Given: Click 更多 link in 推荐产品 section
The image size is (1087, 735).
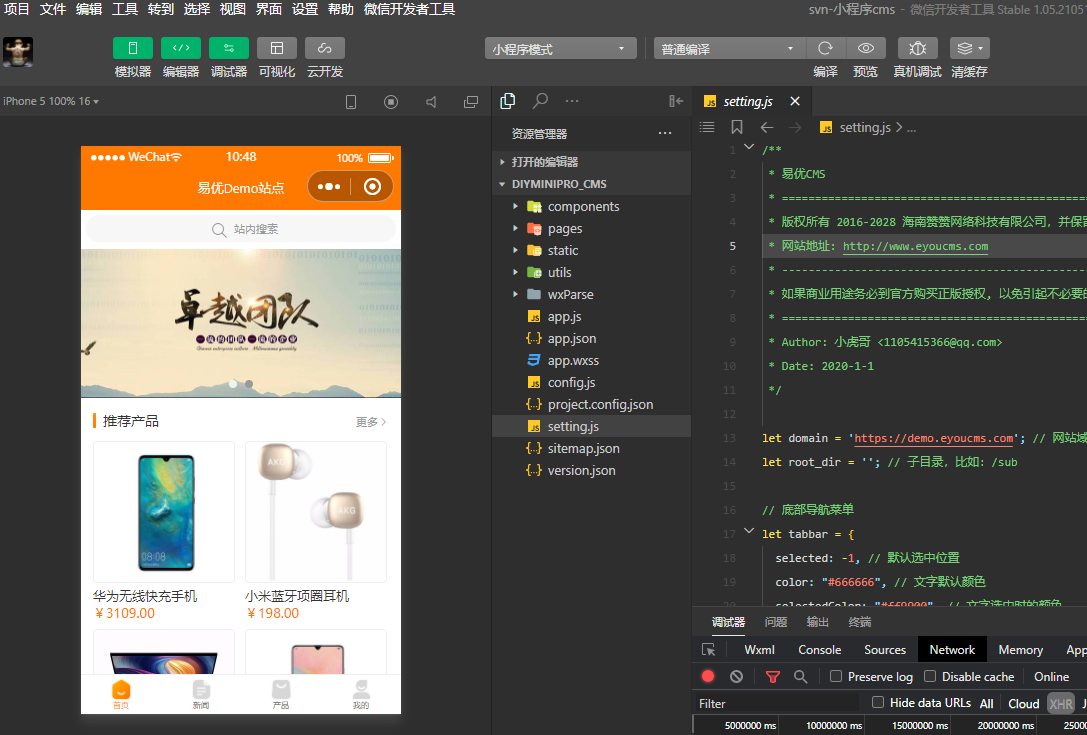Looking at the screenshot, I should (371, 422).
